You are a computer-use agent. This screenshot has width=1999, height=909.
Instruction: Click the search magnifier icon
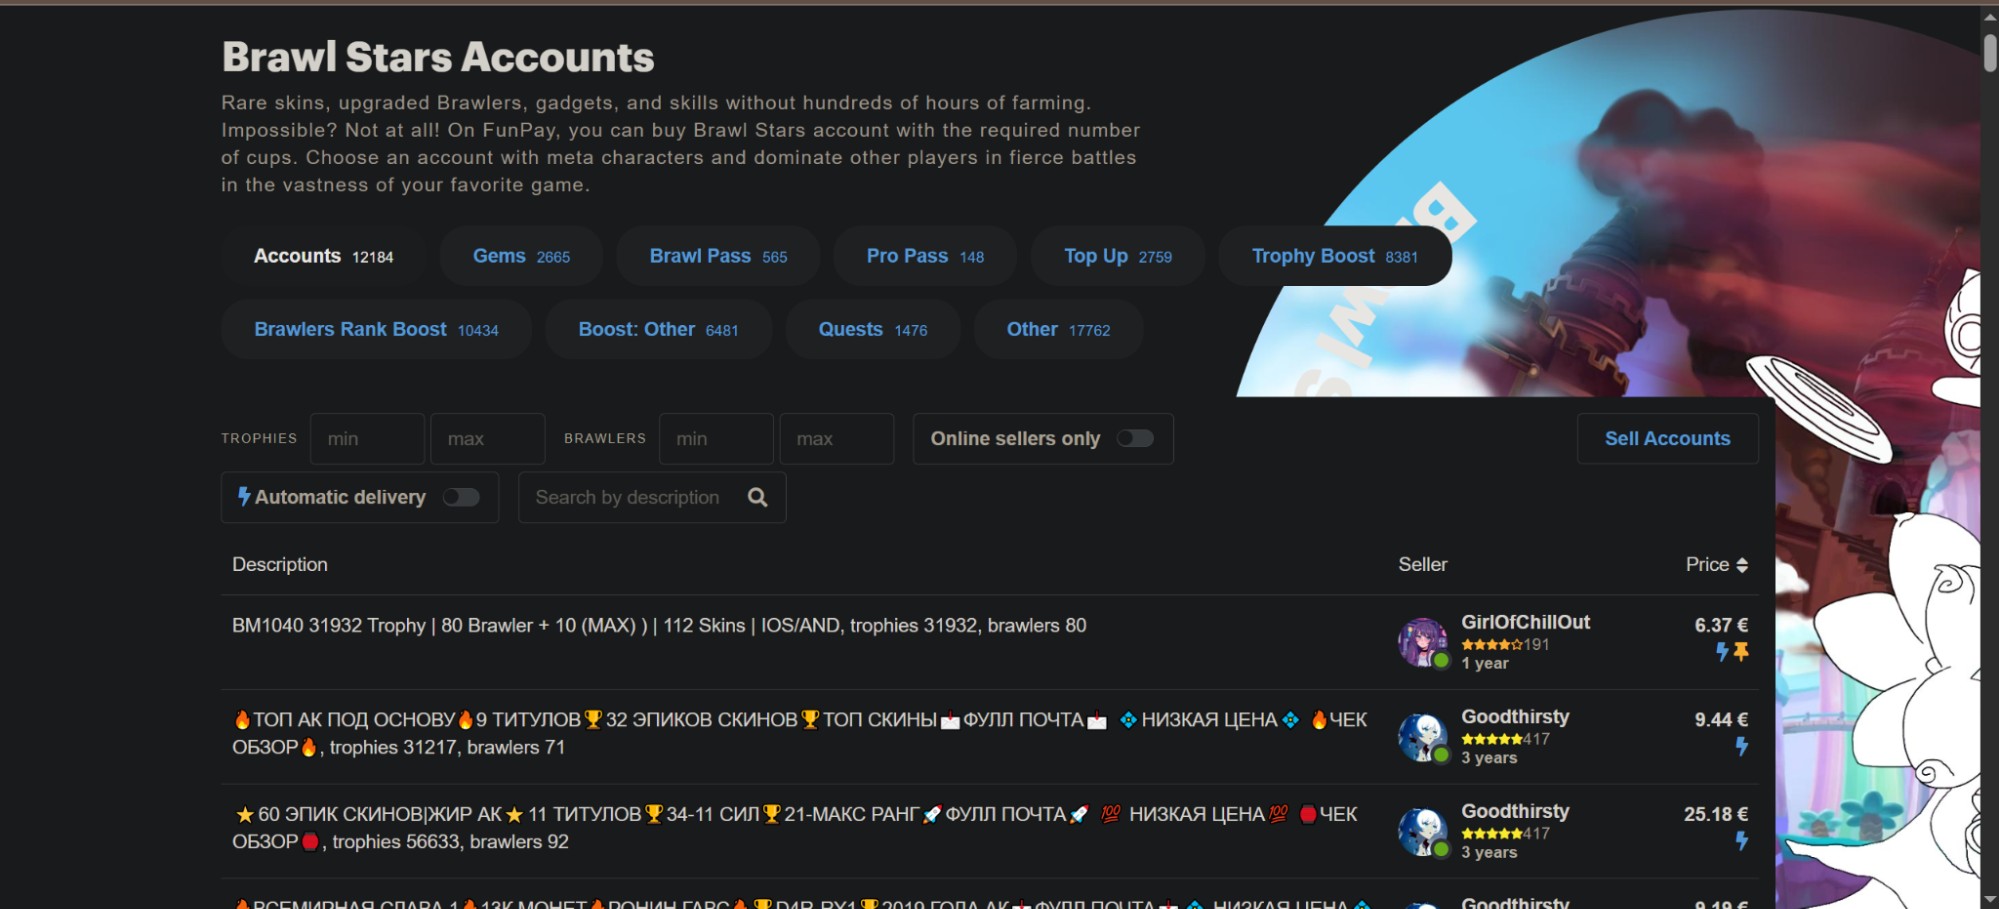[x=757, y=497]
